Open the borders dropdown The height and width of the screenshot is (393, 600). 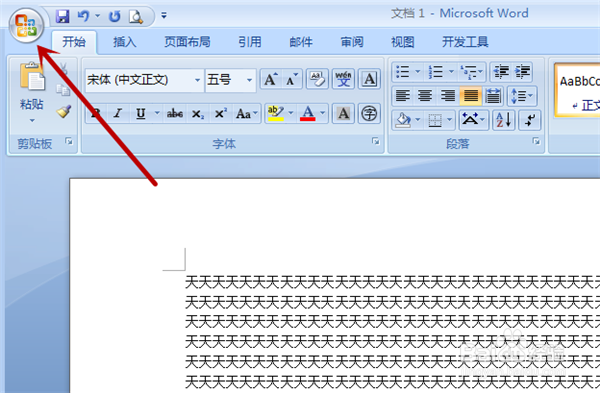[x=449, y=120]
